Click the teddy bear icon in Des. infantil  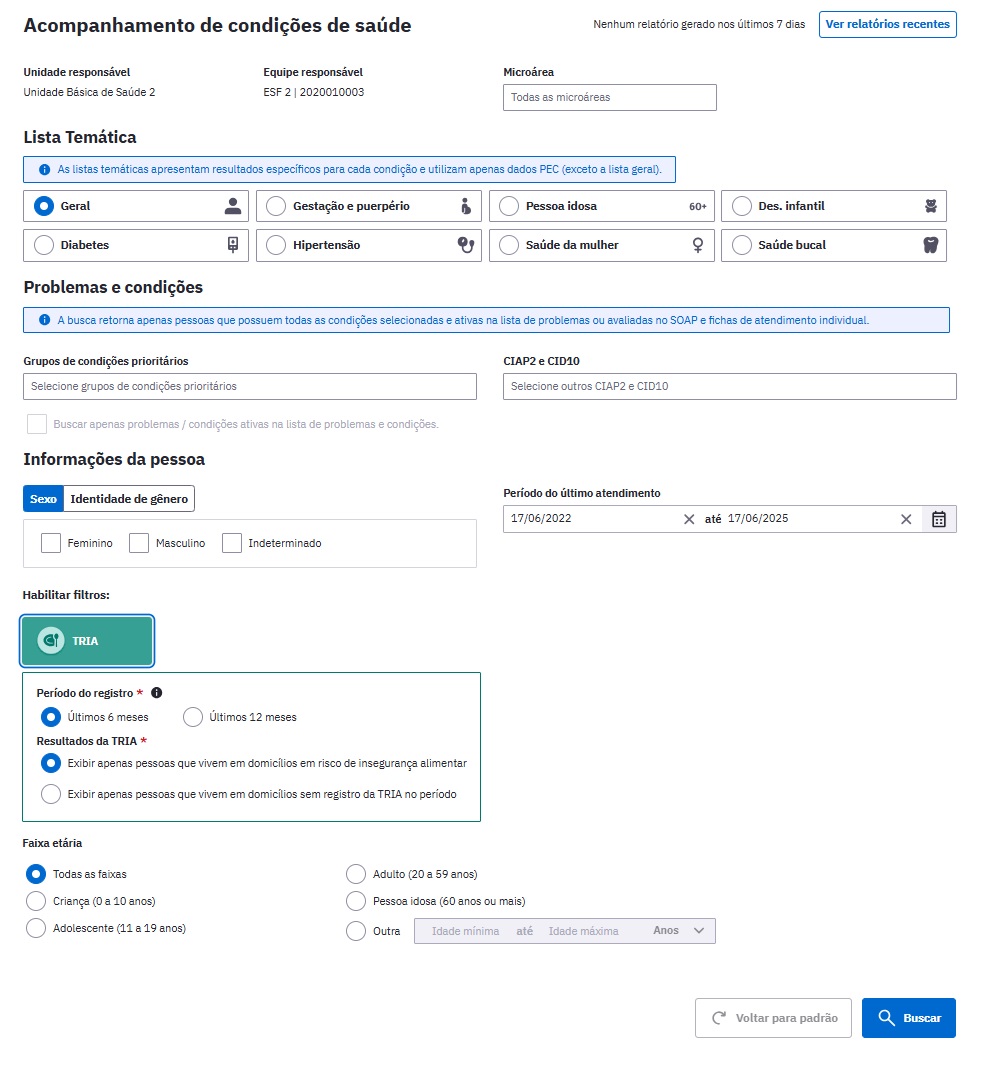[x=930, y=206]
